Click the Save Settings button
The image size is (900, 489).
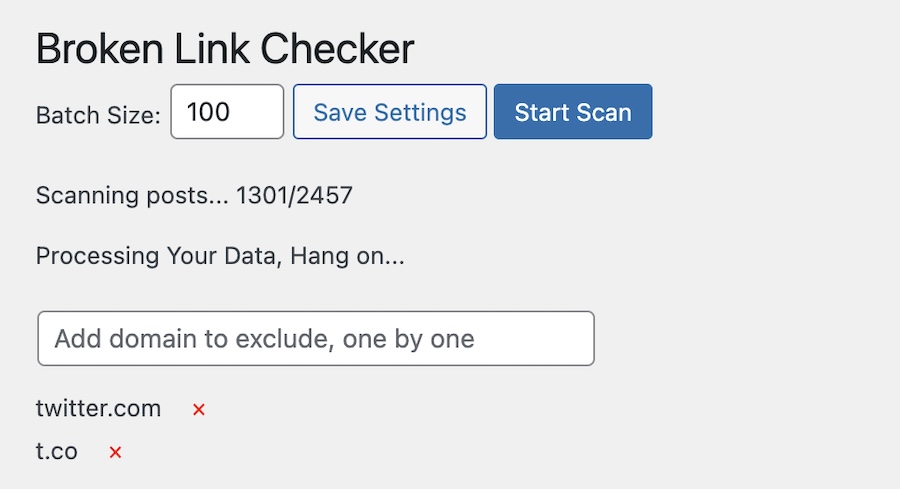click(389, 111)
